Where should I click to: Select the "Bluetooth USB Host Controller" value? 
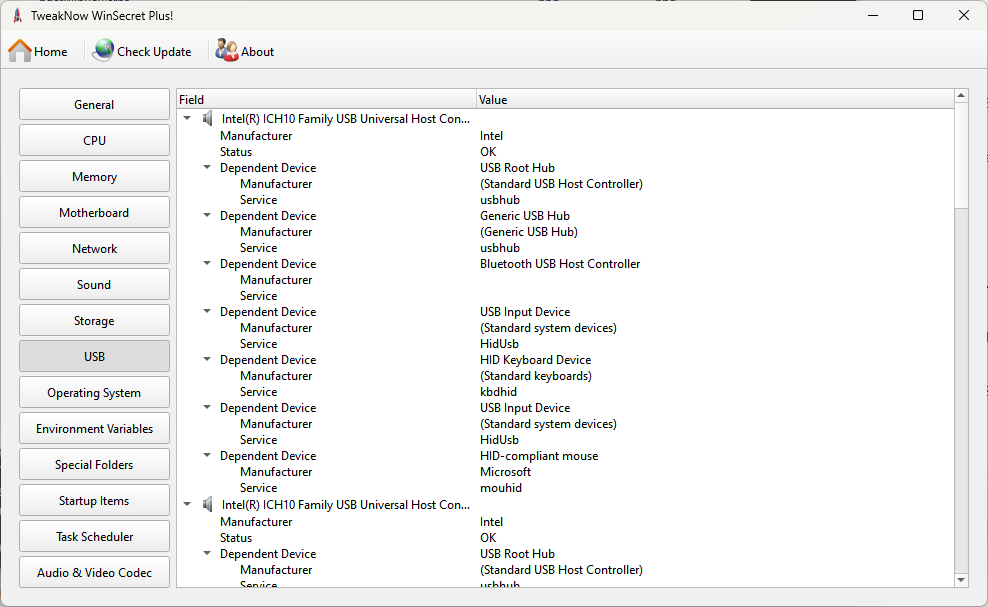tap(560, 263)
